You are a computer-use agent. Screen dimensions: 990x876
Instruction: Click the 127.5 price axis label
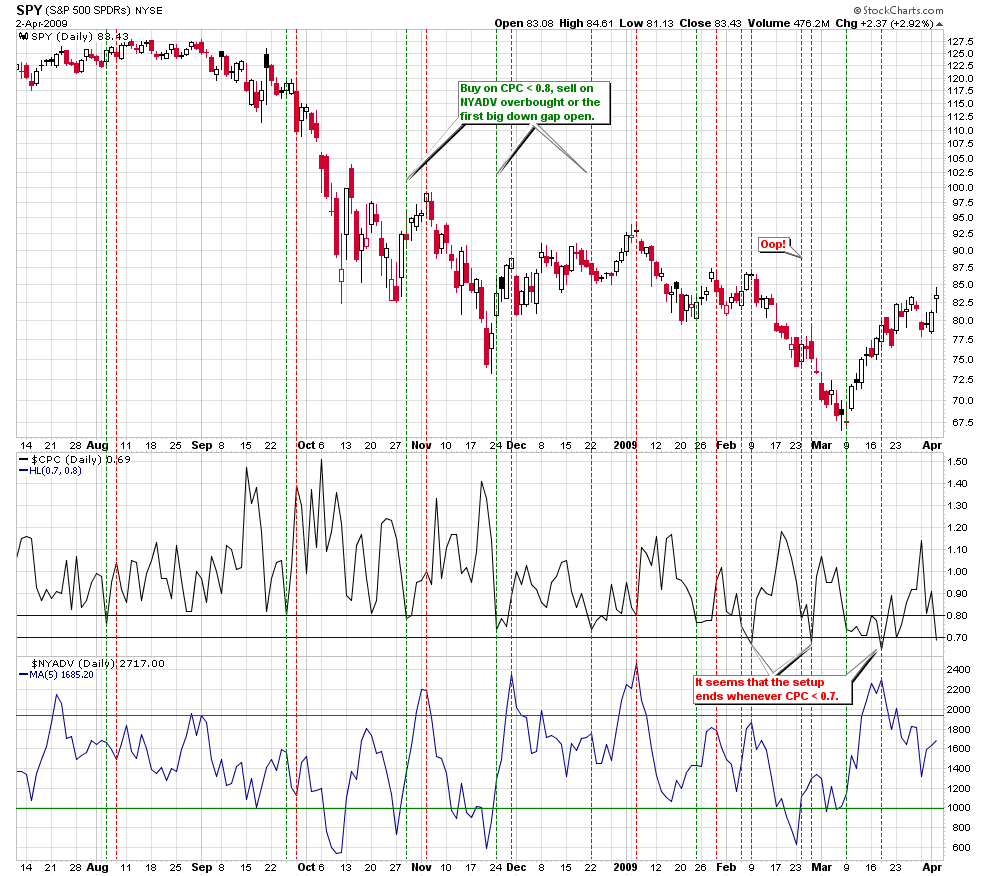(x=960, y=42)
